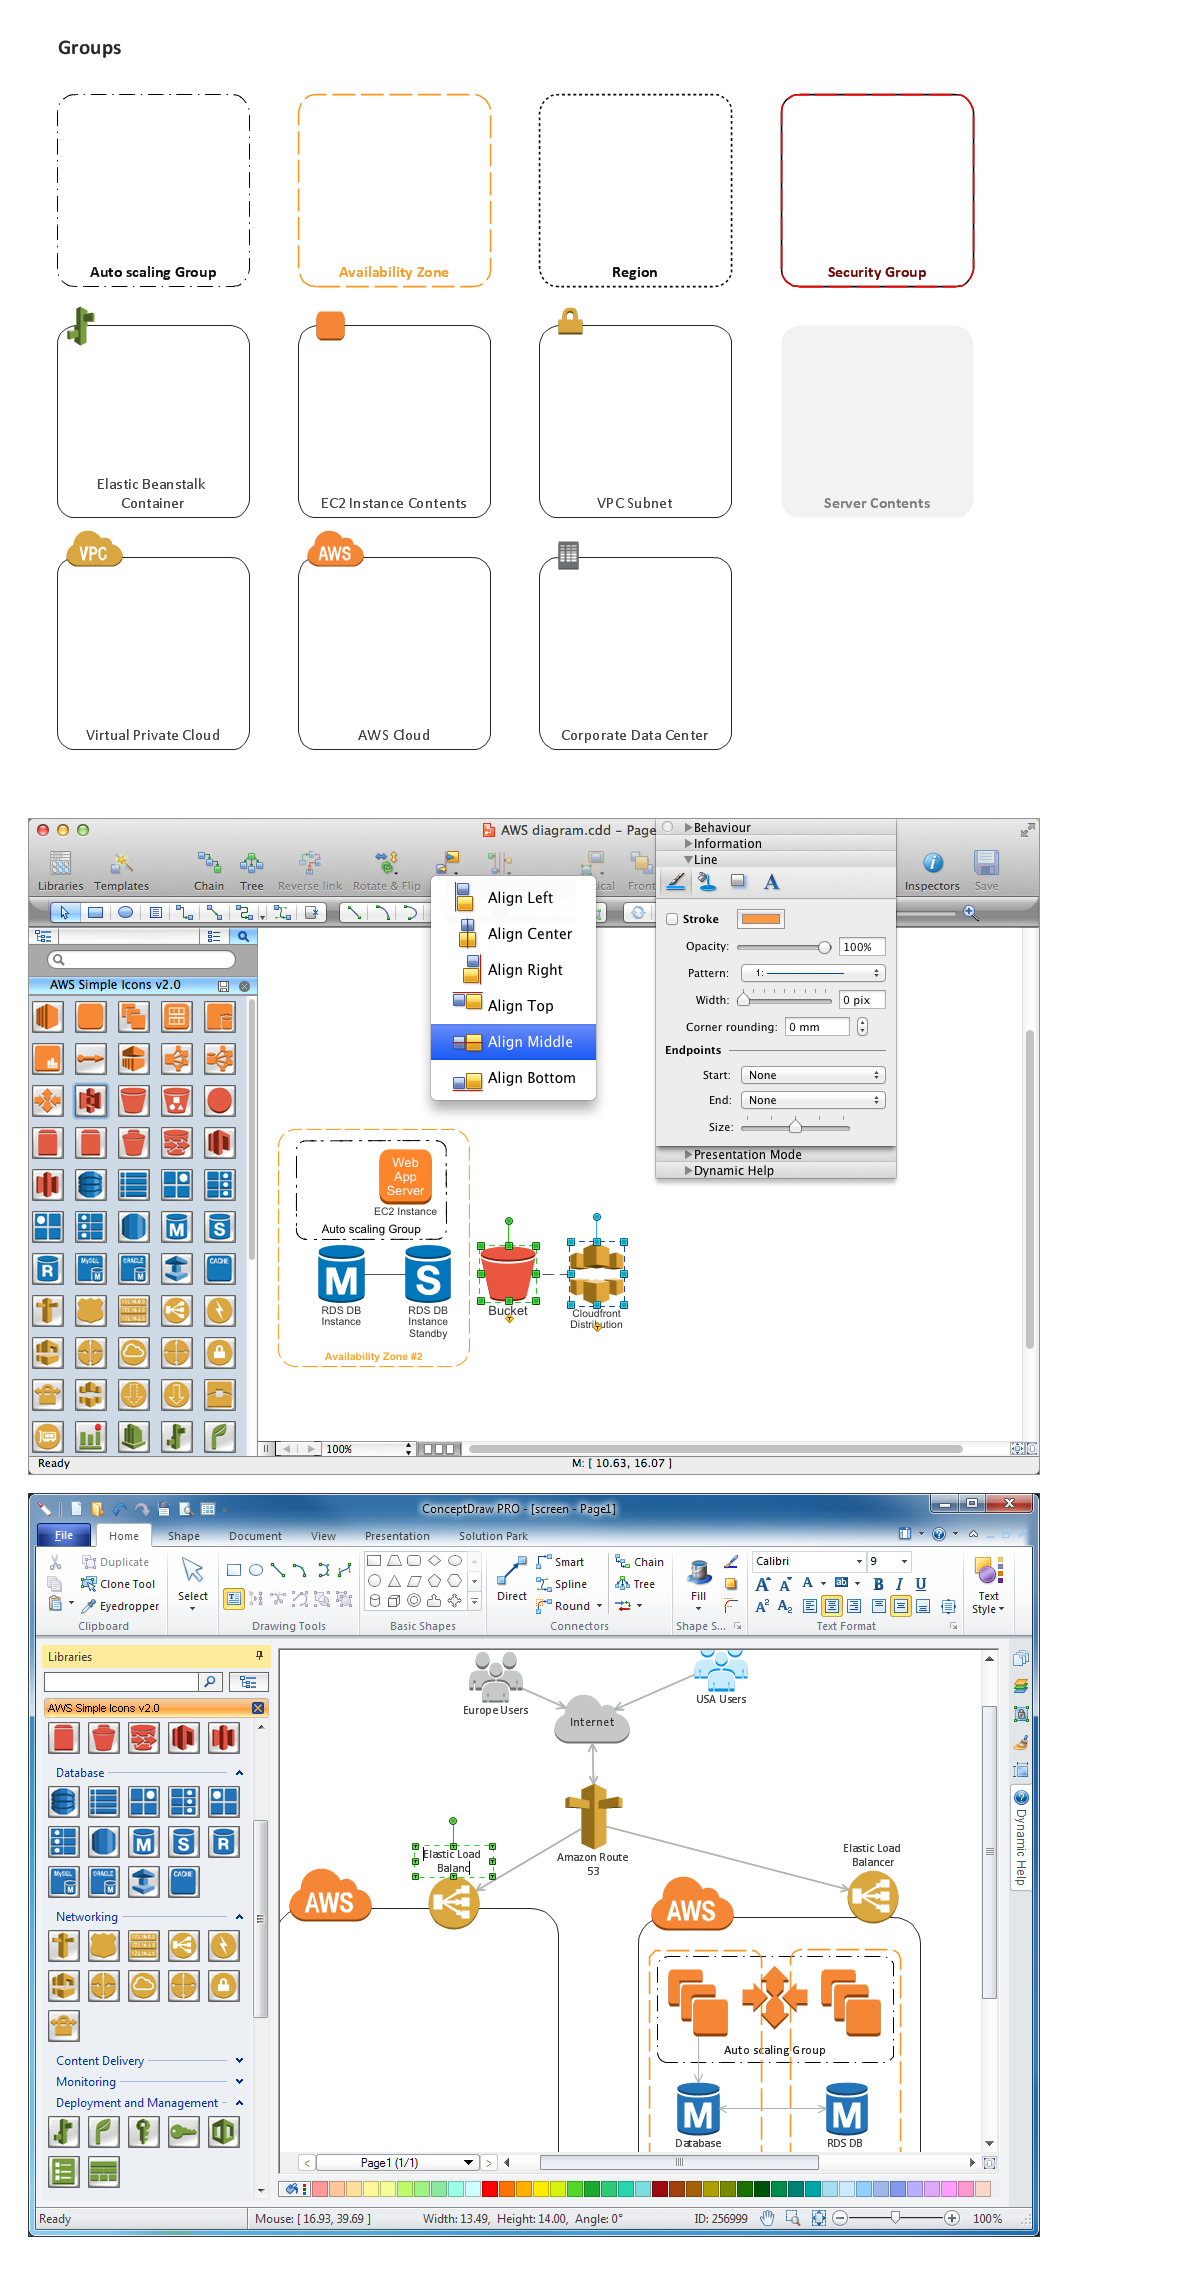Choose the Direct connector tool

(x=512, y=1581)
